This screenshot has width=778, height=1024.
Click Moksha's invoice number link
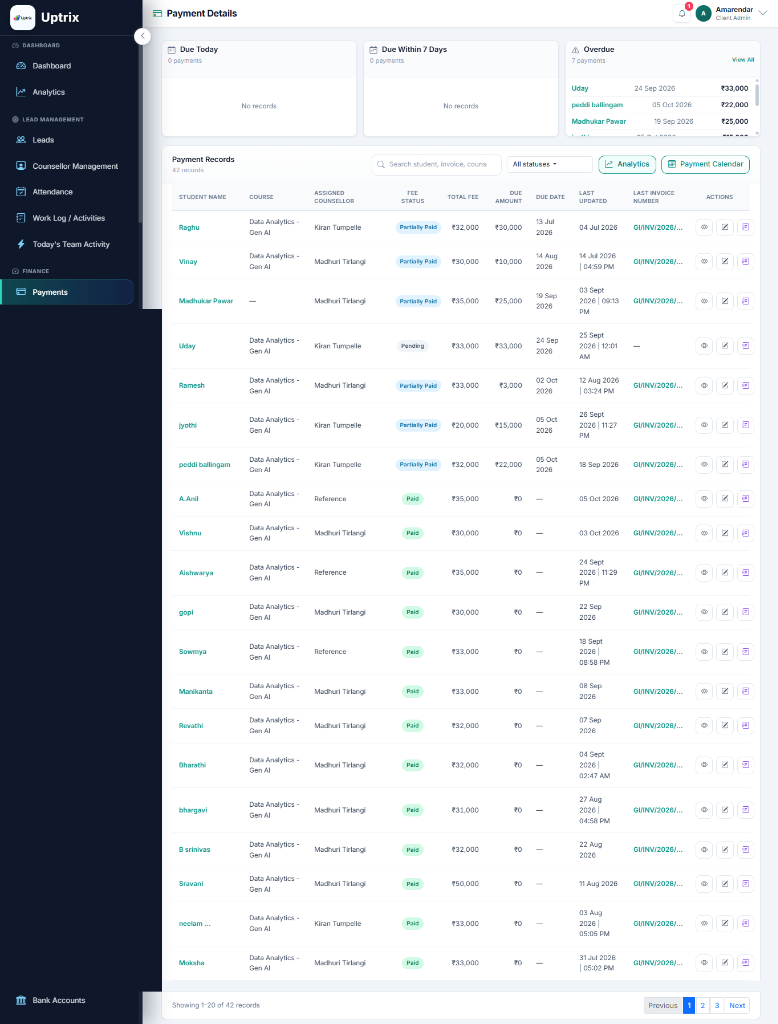[x=658, y=963]
